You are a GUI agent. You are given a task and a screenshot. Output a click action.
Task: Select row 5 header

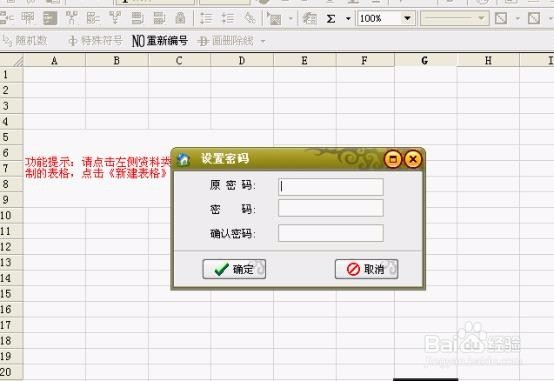click(x=11, y=137)
